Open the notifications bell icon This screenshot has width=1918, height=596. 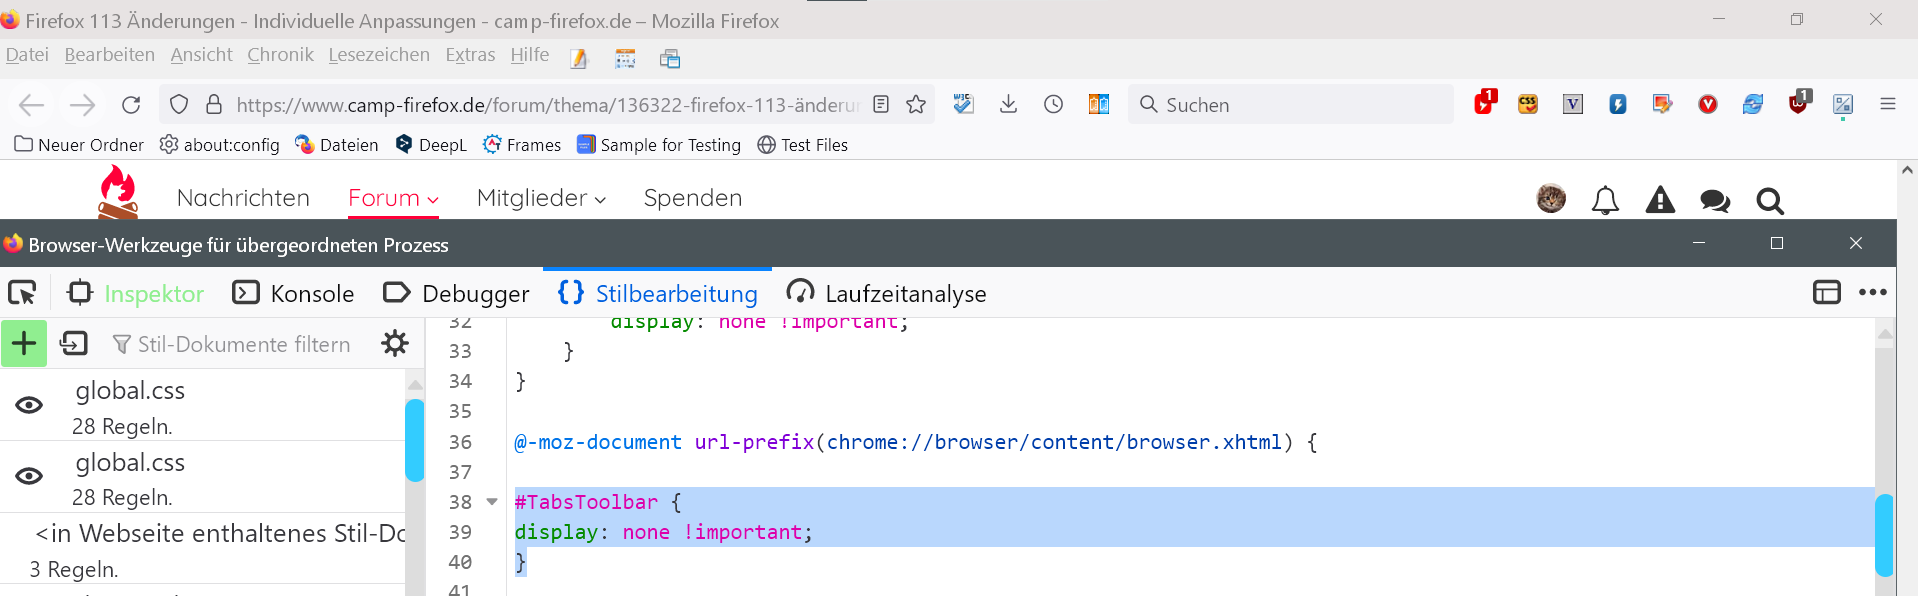point(1605,201)
